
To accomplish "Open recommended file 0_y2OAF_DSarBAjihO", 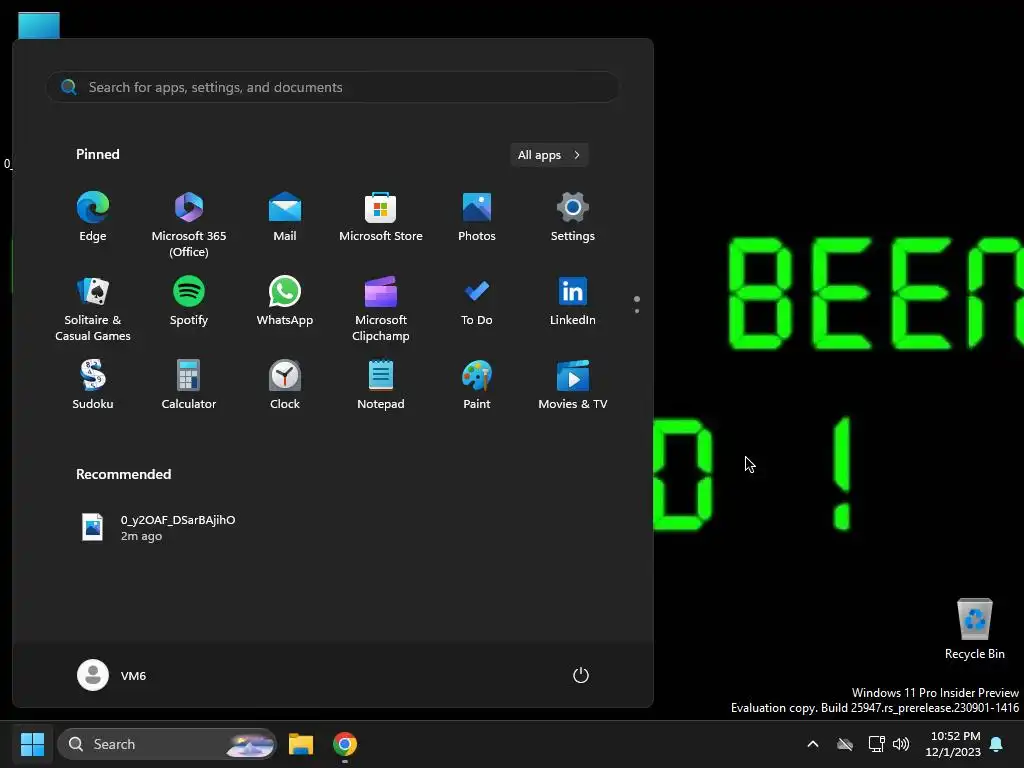I will [157, 528].
